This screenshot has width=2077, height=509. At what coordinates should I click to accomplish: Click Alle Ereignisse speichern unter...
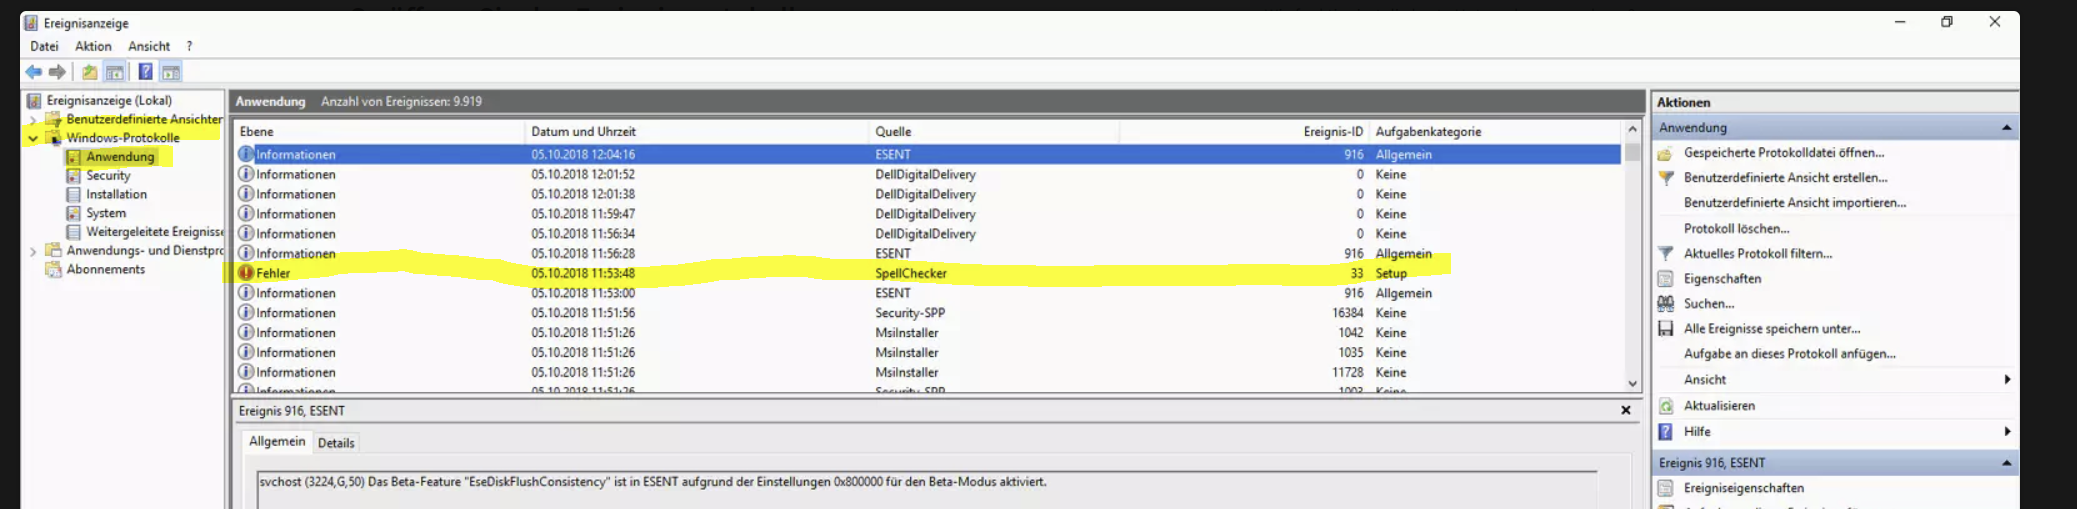click(x=1772, y=329)
